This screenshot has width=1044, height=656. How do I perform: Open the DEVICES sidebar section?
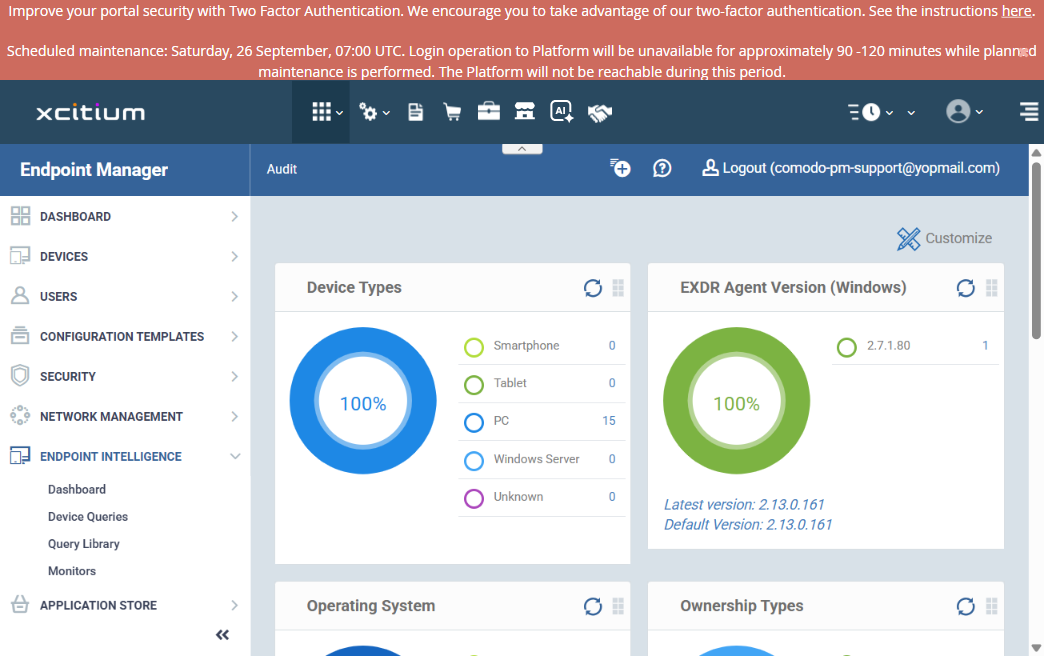coord(125,256)
